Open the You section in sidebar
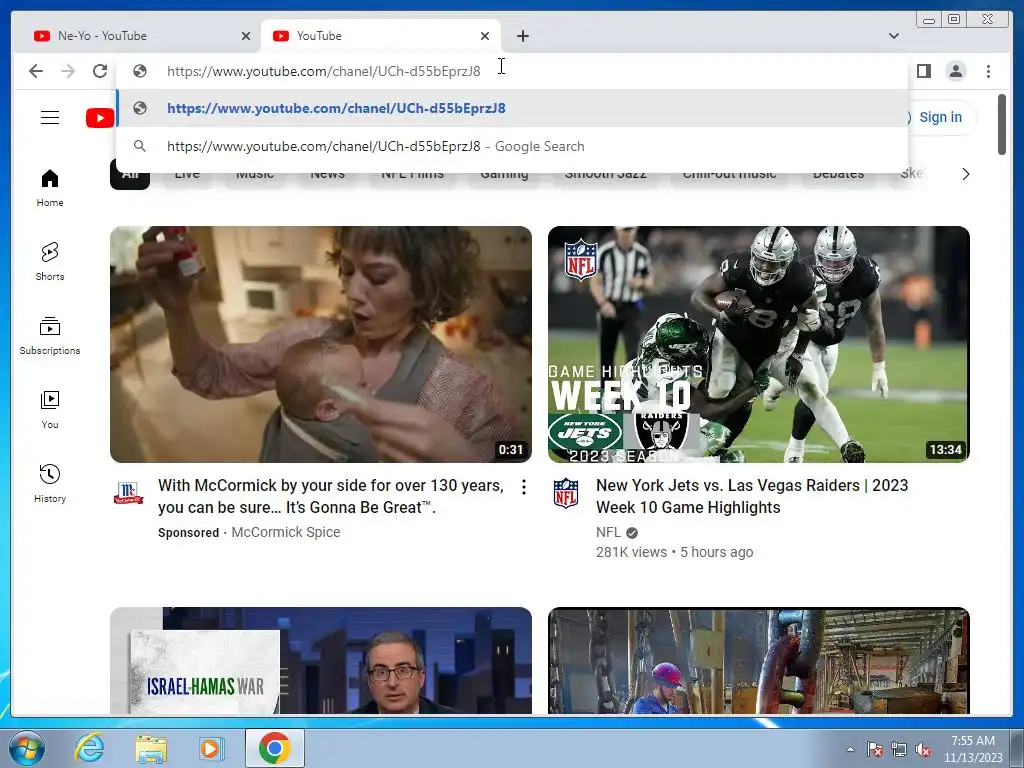 (x=50, y=410)
